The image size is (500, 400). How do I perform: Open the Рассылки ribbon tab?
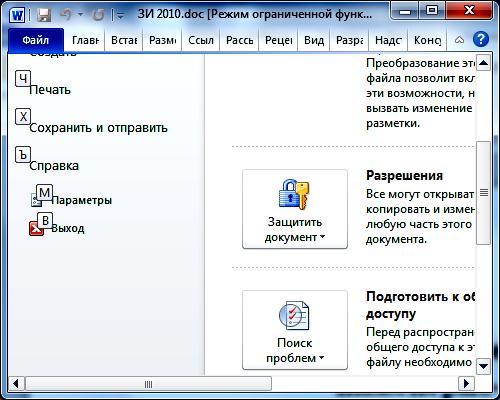[x=239, y=40]
